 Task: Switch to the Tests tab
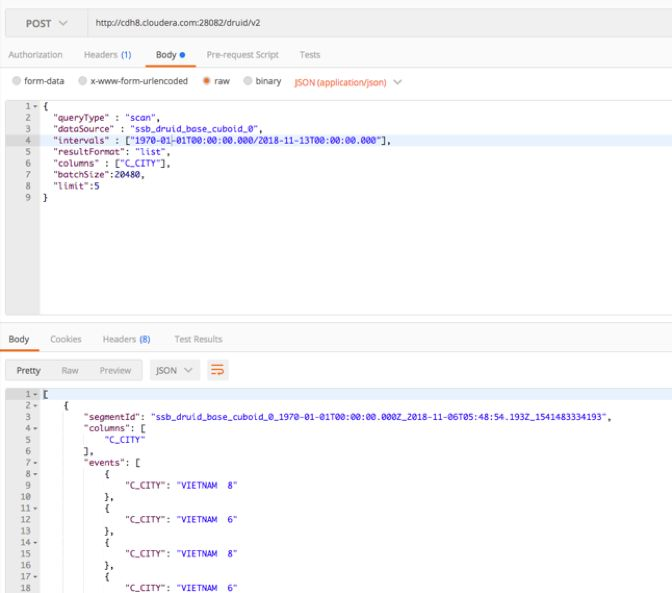pos(312,54)
